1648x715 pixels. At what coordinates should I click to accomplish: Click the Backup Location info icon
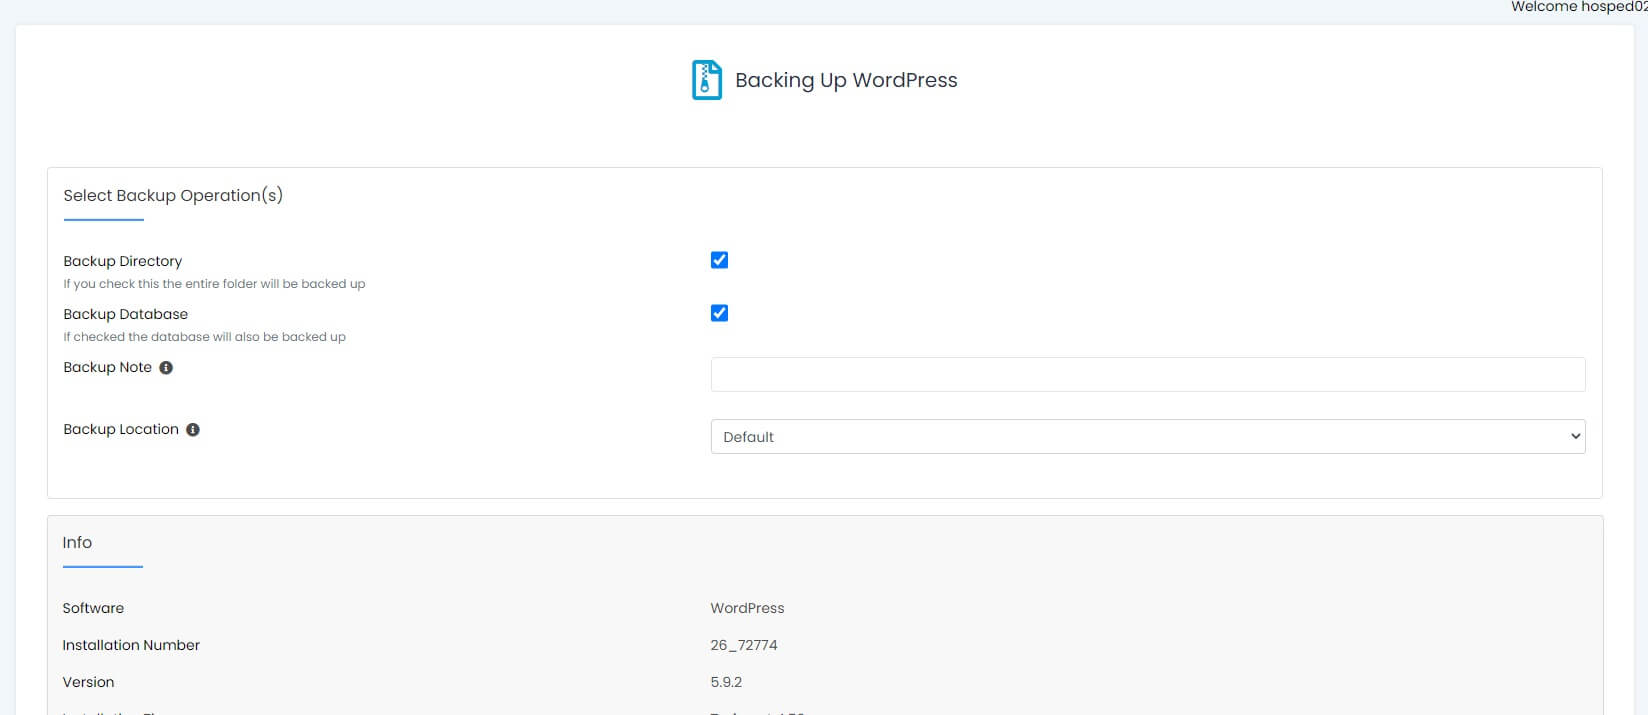(x=193, y=430)
